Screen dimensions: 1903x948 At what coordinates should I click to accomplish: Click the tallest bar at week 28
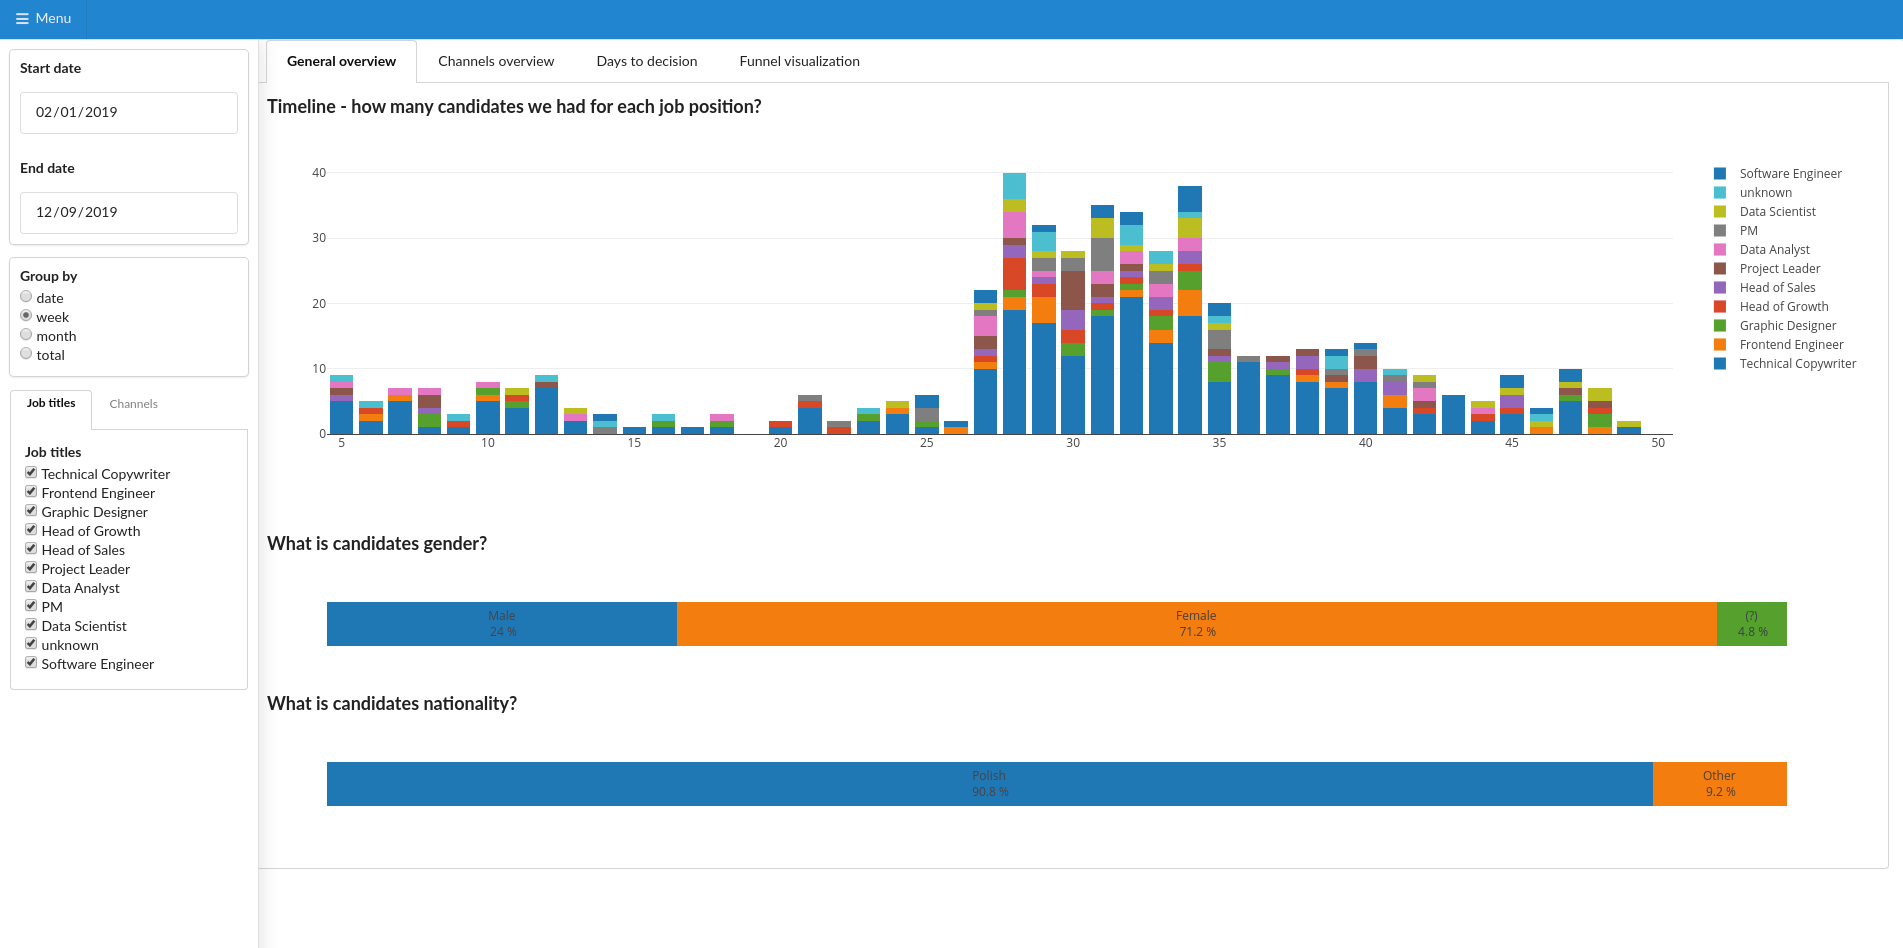click(1014, 303)
